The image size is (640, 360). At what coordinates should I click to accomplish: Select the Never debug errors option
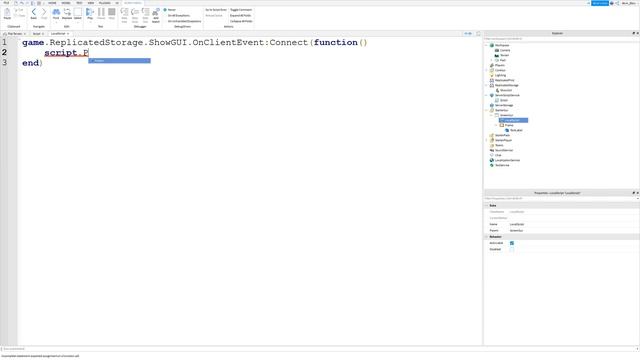170,9
